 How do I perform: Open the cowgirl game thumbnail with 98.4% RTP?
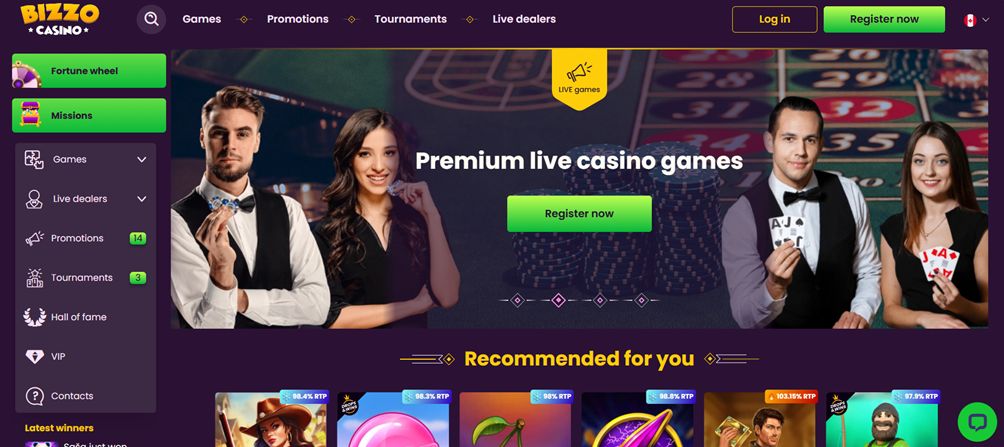click(271, 419)
